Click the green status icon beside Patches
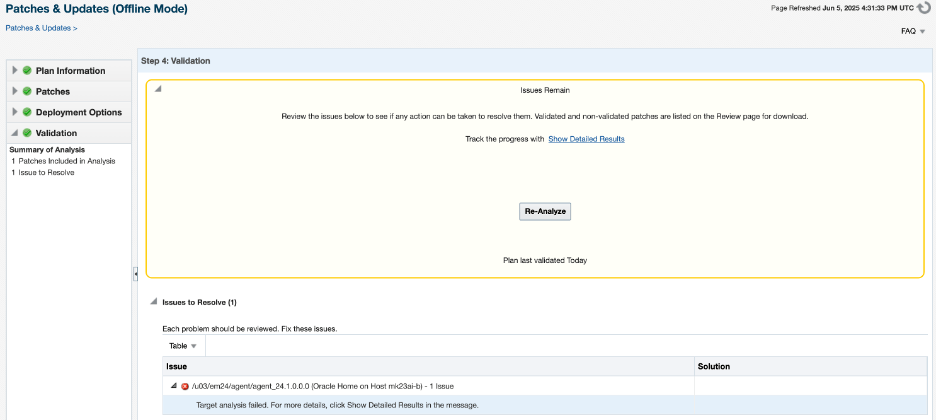 [x=27, y=92]
